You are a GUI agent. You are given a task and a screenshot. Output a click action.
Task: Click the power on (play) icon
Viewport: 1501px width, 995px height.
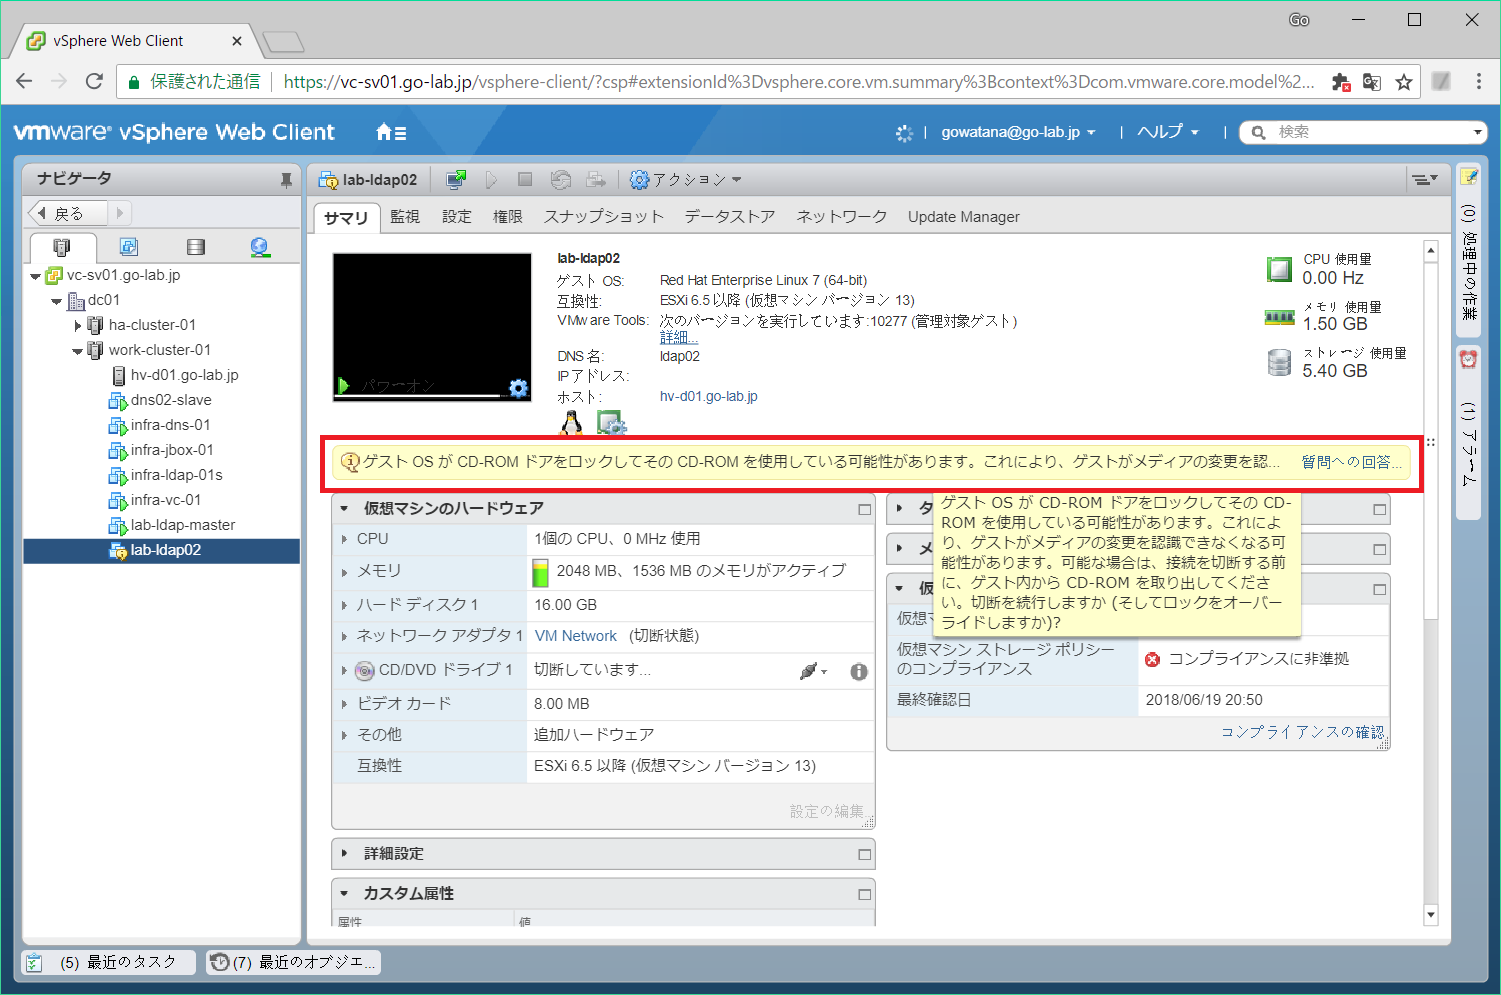(491, 179)
